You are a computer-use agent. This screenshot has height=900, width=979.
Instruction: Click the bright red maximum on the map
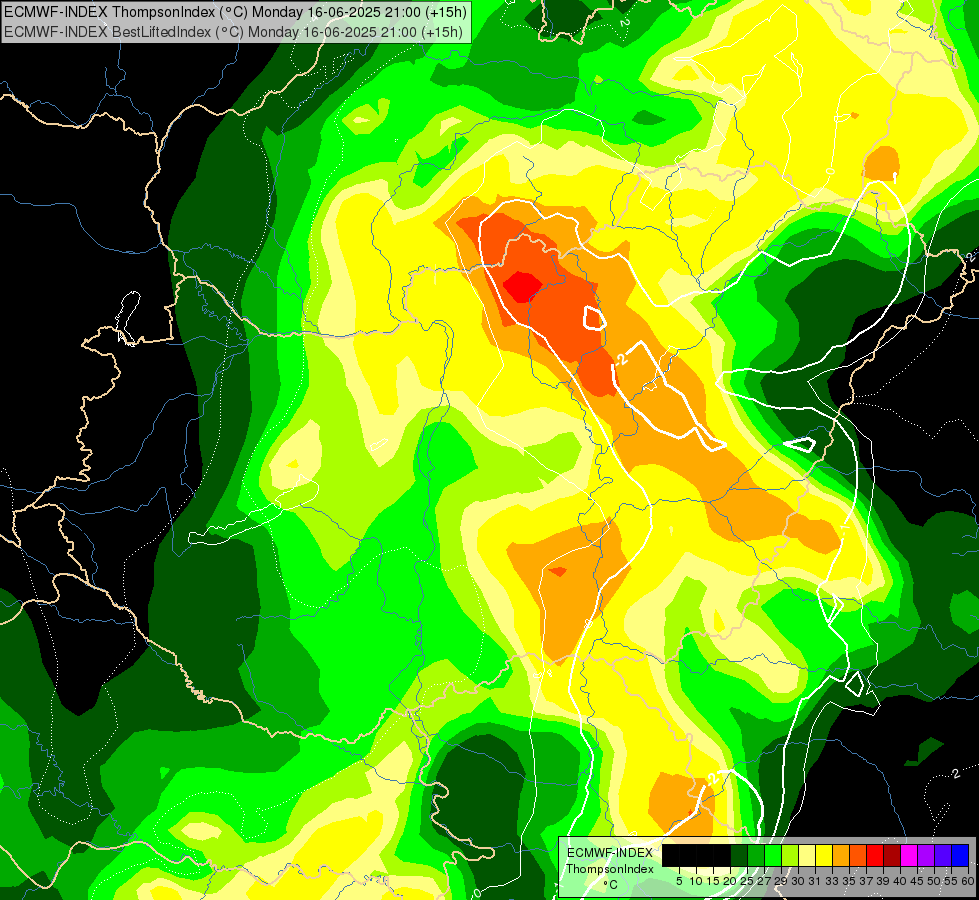523,286
